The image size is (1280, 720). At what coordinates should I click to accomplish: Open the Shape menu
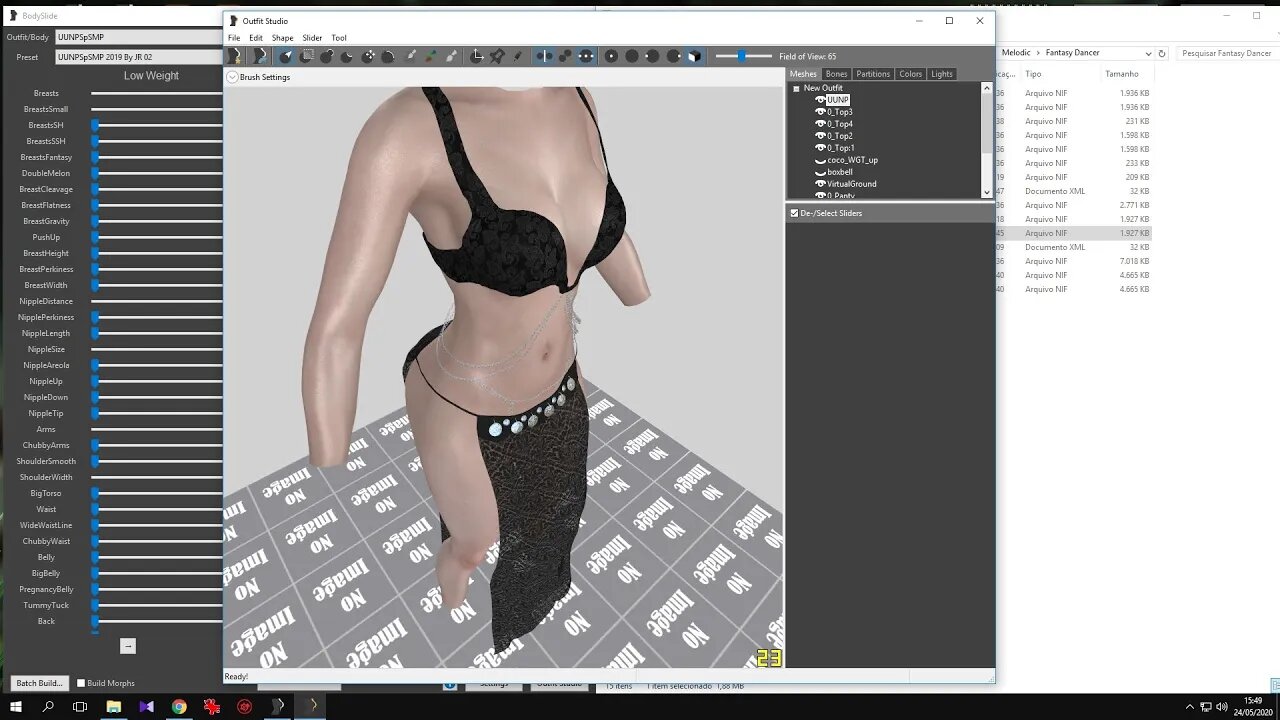tap(283, 38)
